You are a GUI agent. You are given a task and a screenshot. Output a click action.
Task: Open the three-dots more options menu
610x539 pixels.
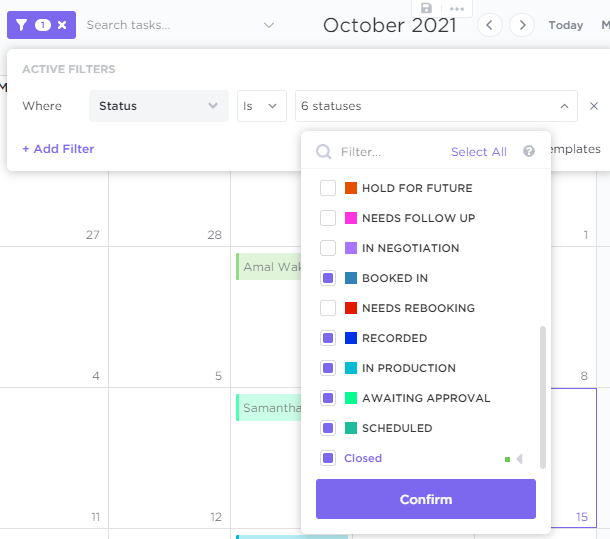point(456,8)
